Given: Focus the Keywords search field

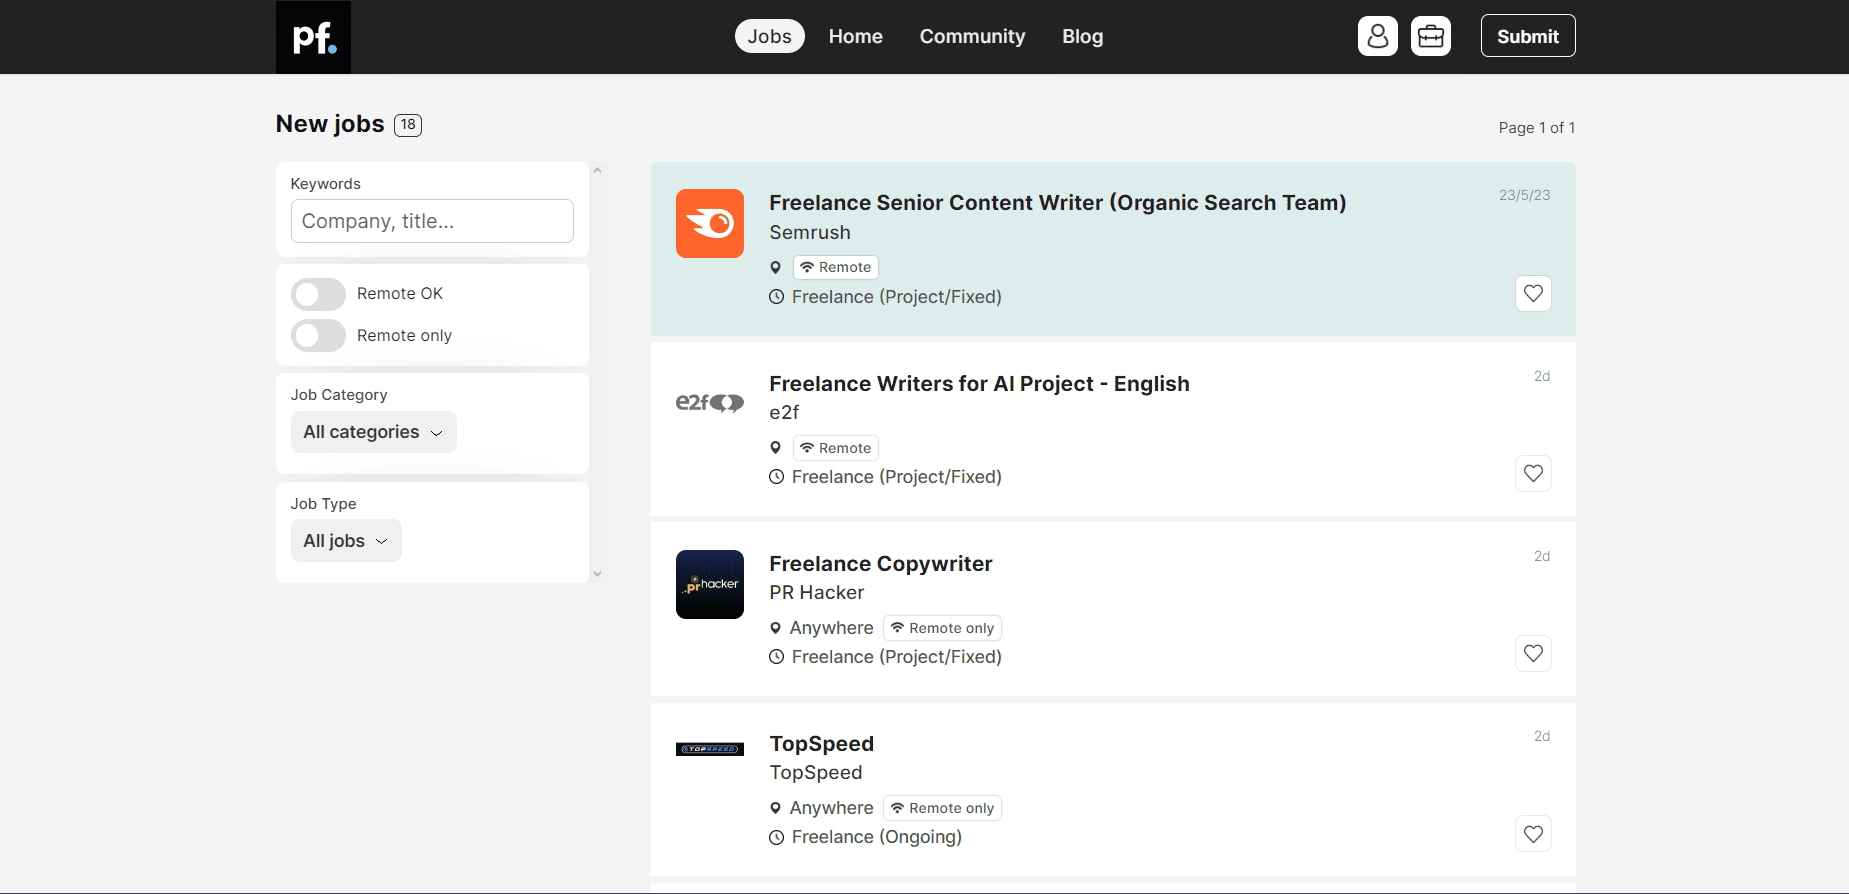Looking at the screenshot, I should 432,221.
